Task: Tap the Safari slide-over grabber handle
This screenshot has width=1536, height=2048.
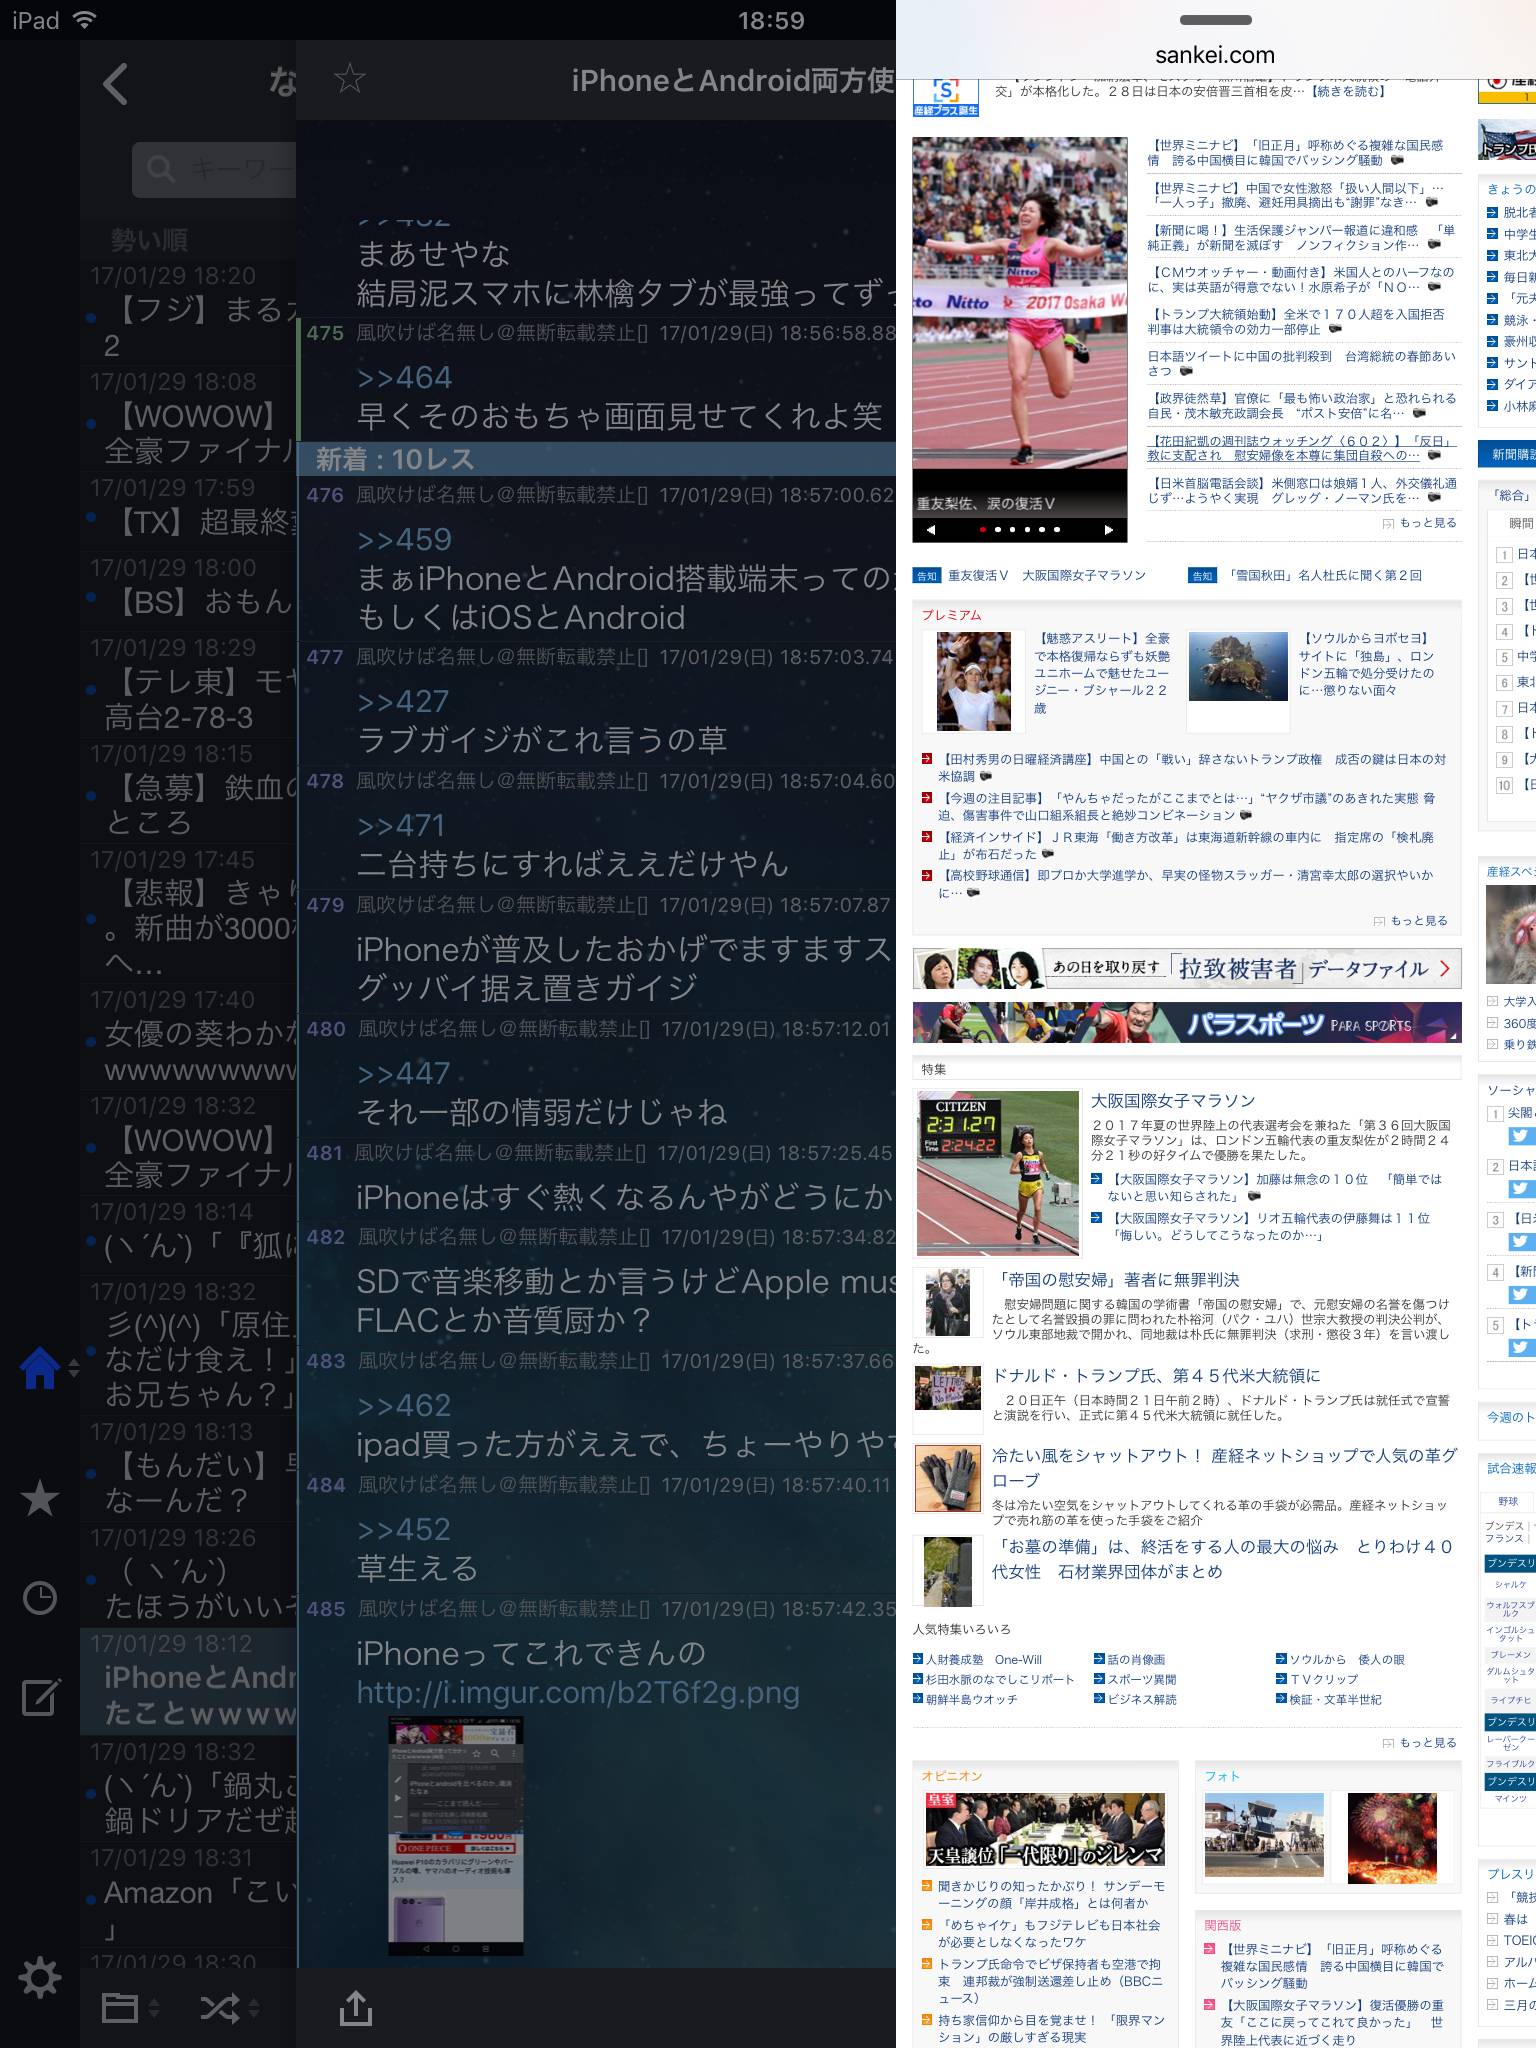Action: point(1216,20)
